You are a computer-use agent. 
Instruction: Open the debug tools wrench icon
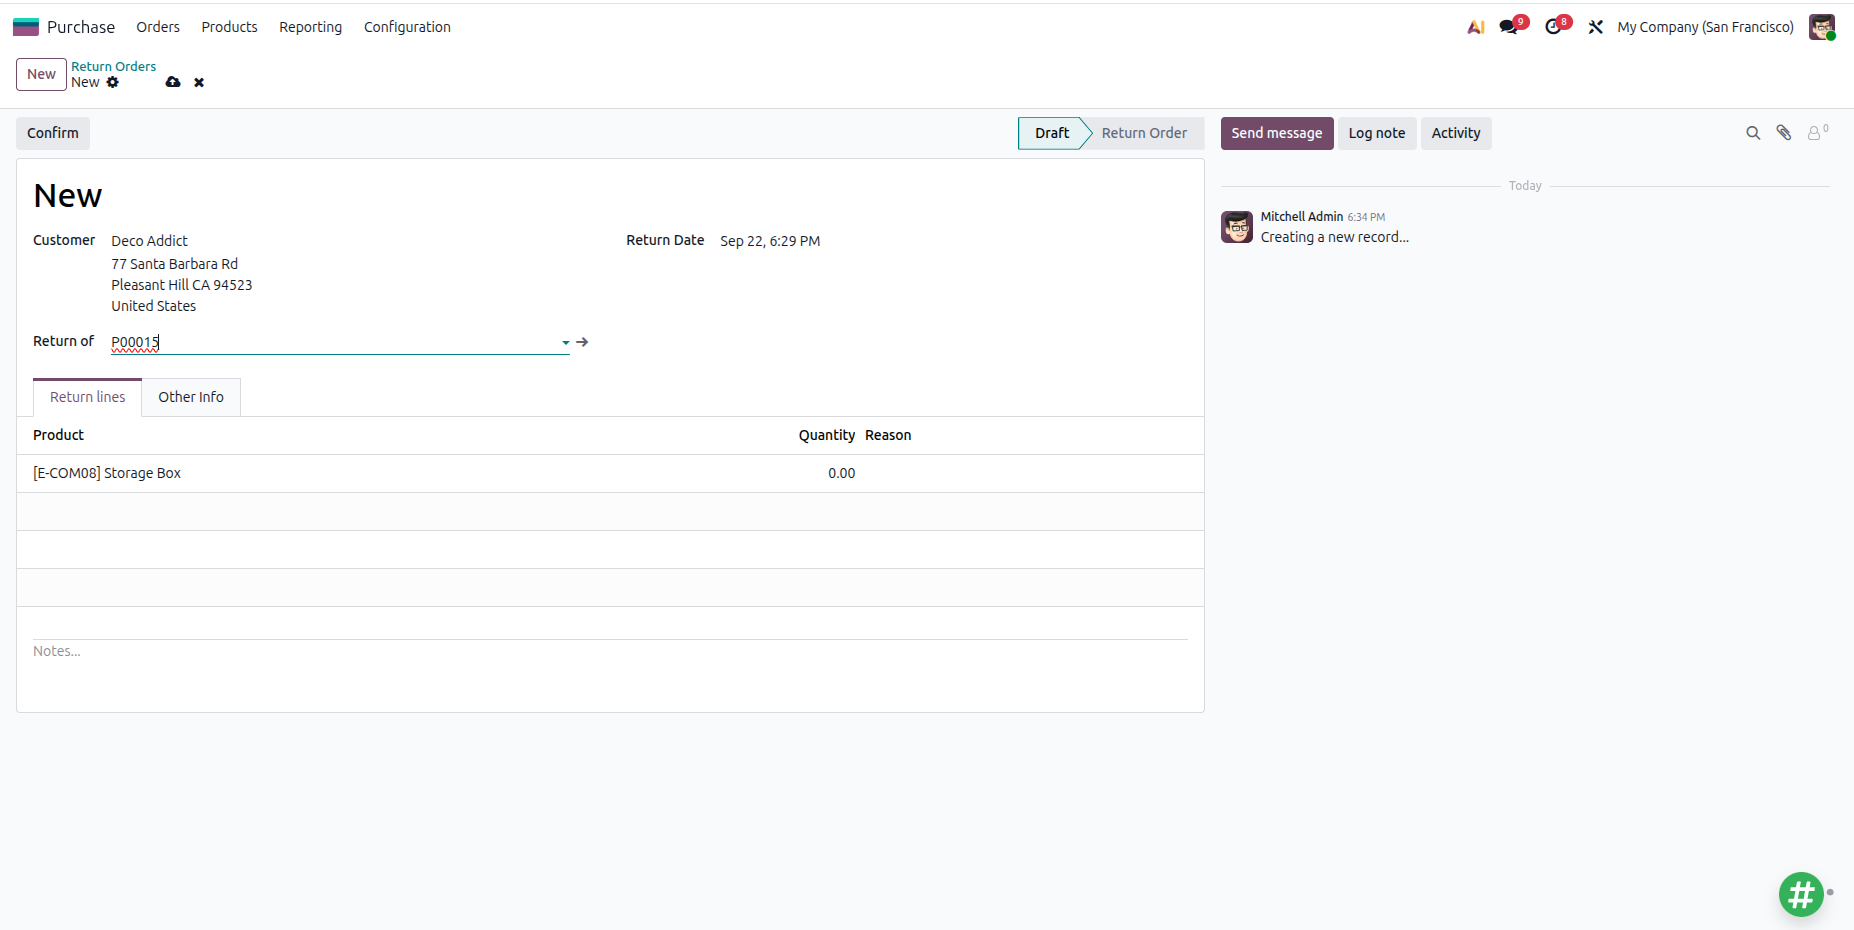(x=1596, y=27)
